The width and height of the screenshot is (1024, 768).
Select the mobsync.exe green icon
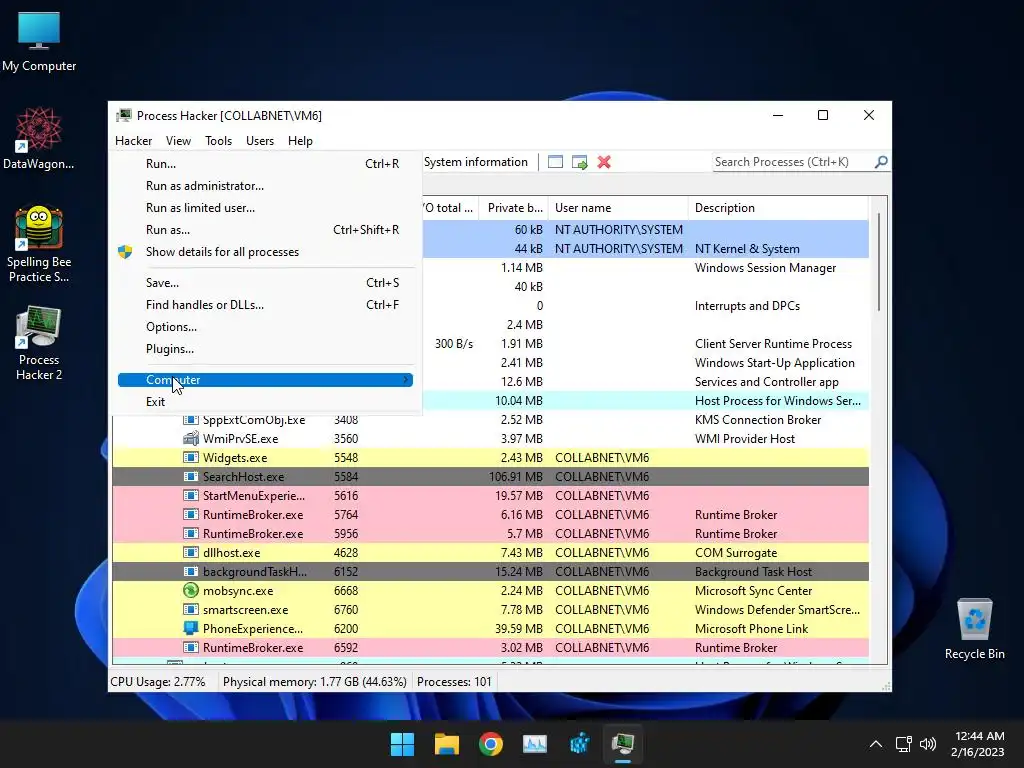tap(191, 590)
